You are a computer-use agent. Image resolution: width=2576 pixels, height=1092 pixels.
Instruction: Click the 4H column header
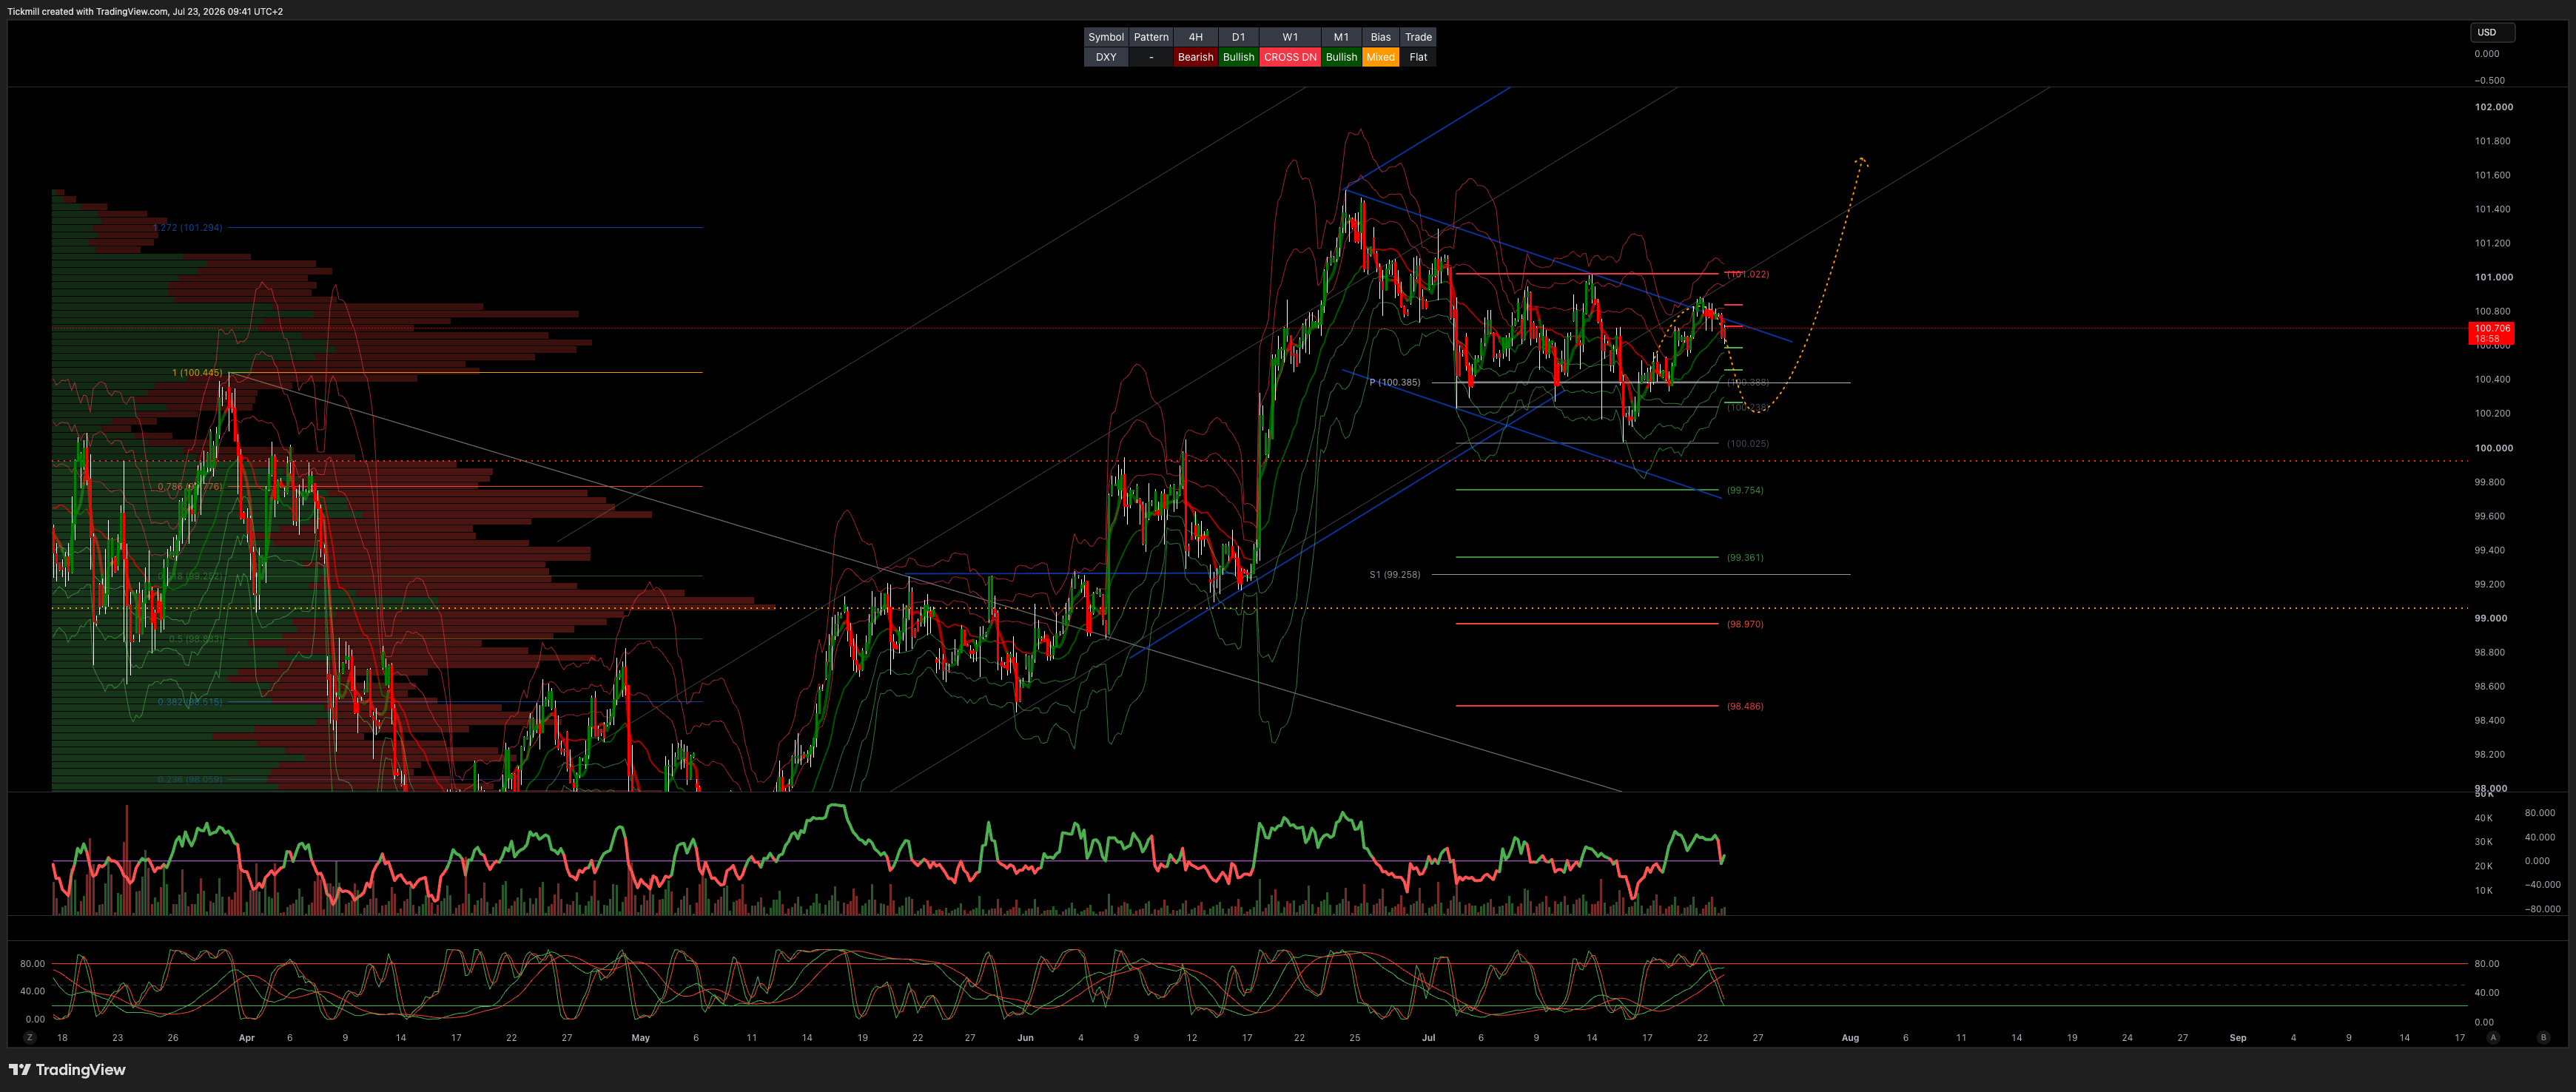1195,37
